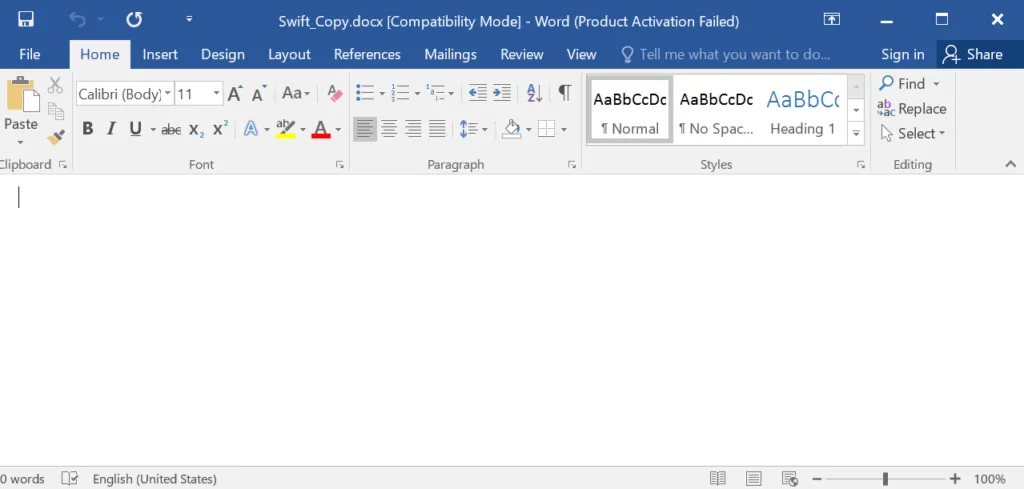Toggle Underline formatting
Image resolution: width=1024 pixels, height=489 pixels.
[x=135, y=129]
